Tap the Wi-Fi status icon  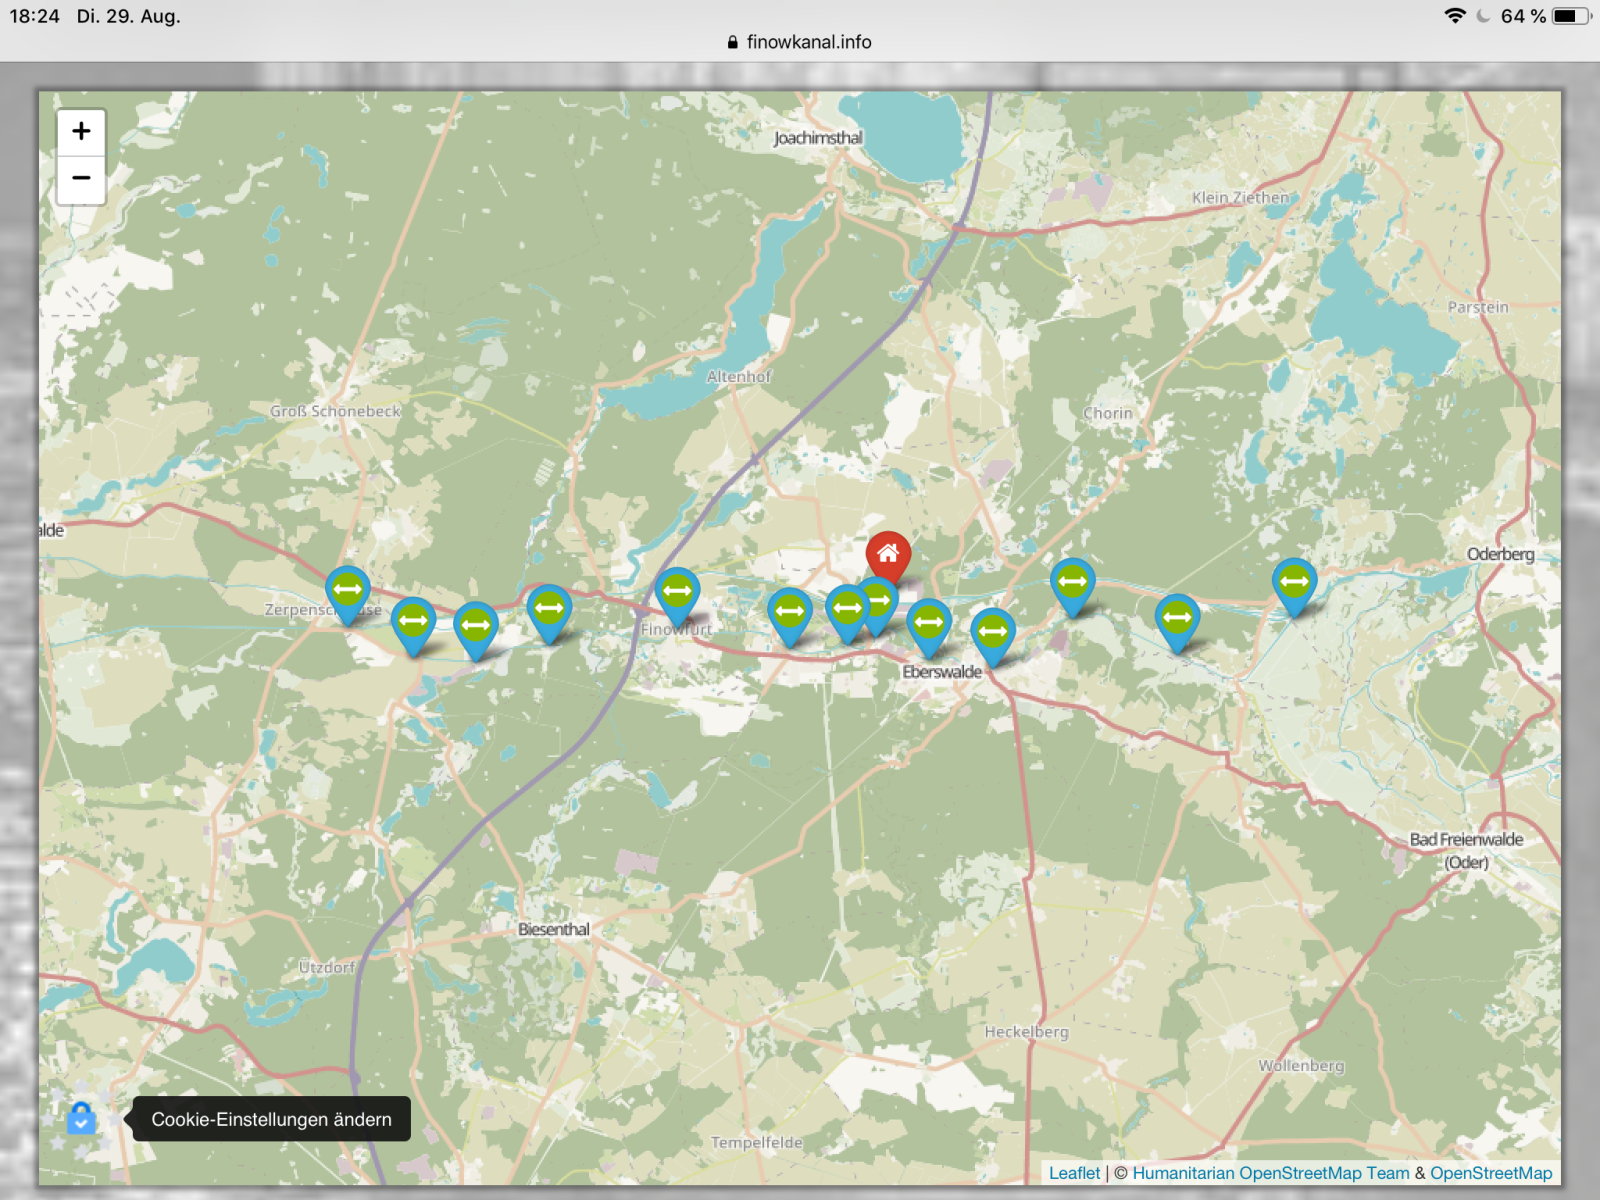pos(1455,16)
